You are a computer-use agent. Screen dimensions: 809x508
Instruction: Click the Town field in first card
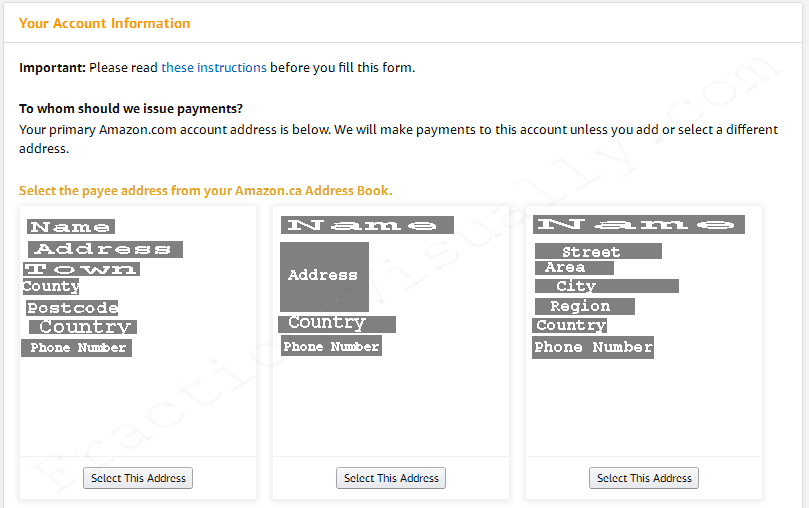click(x=82, y=269)
